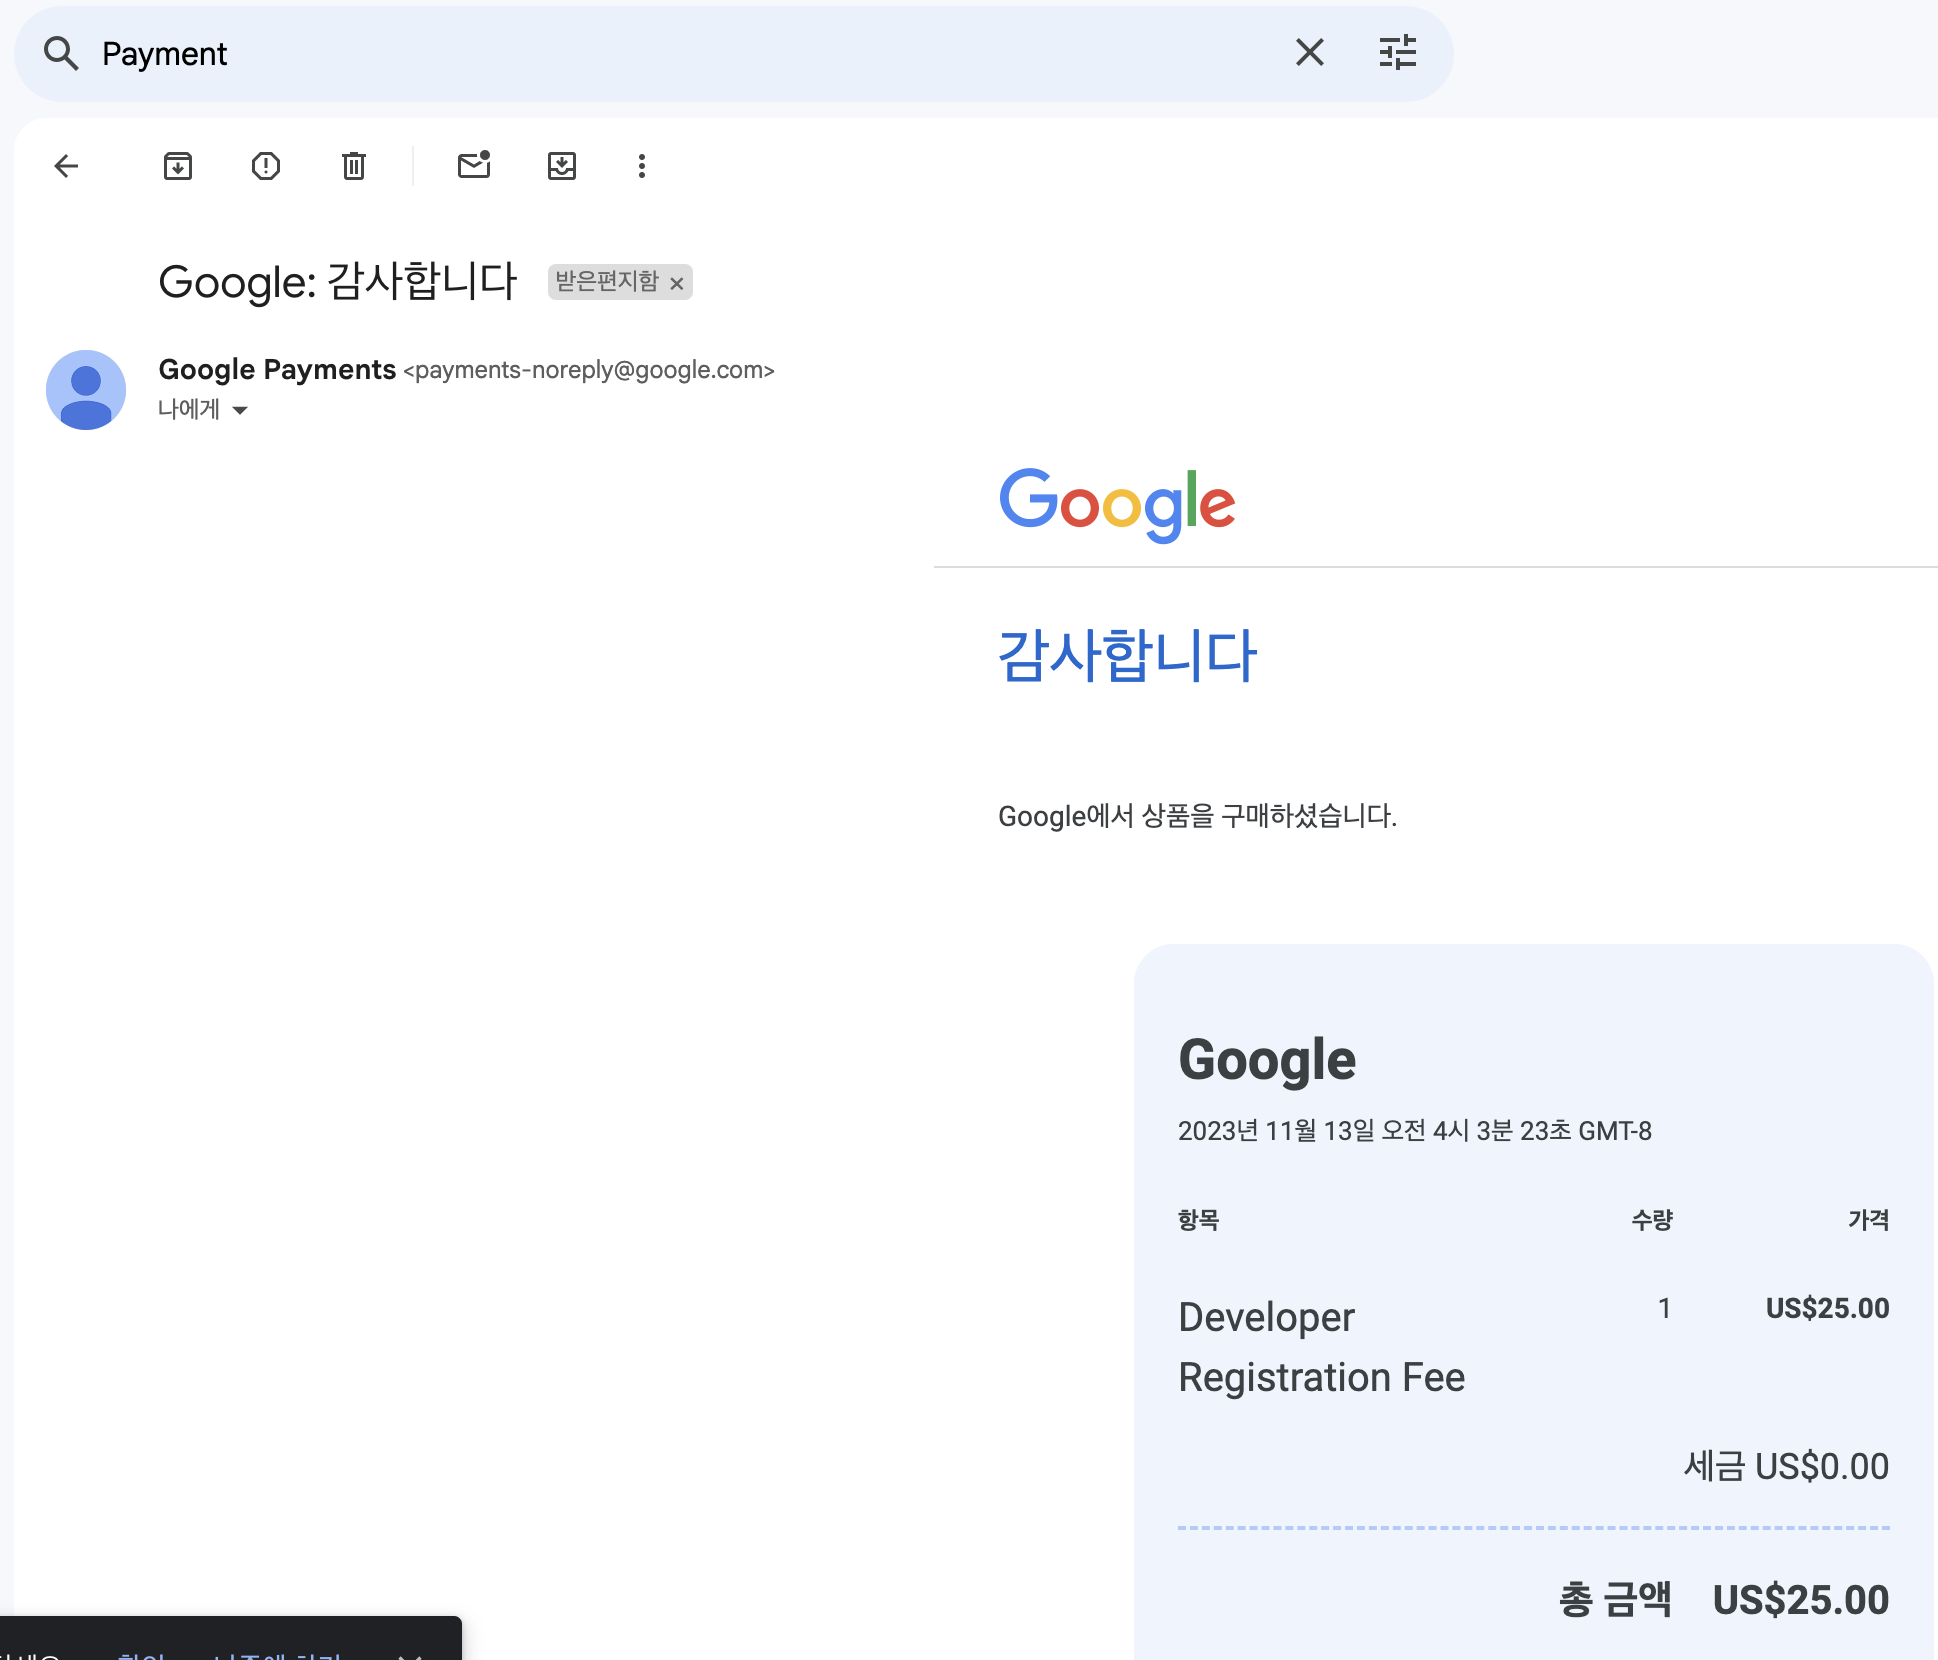This screenshot has height=1660, width=1938.
Task: Mark this email as unread
Action: click(x=474, y=165)
